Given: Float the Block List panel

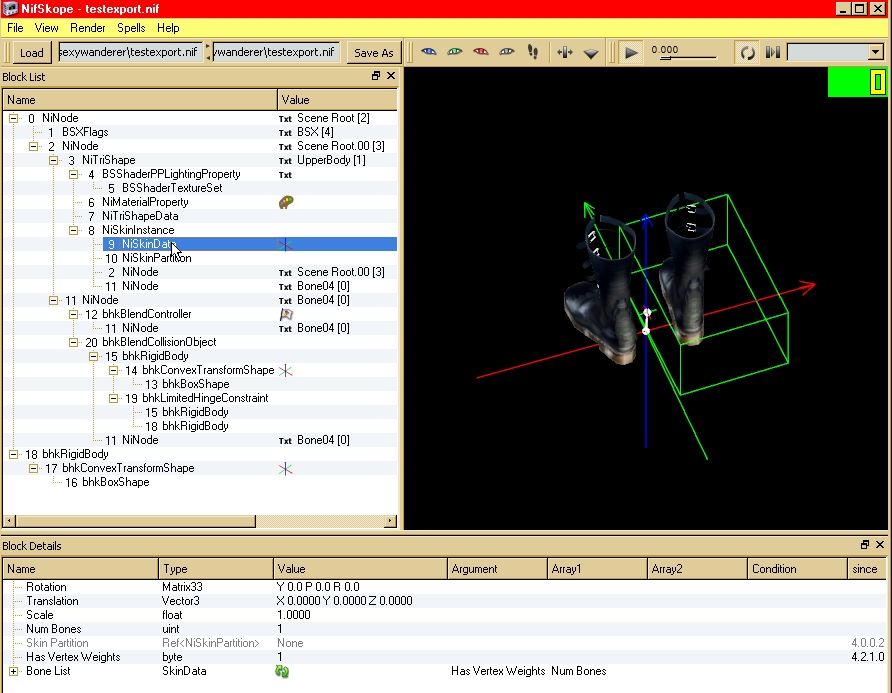Looking at the screenshot, I should [x=375, y=76].
